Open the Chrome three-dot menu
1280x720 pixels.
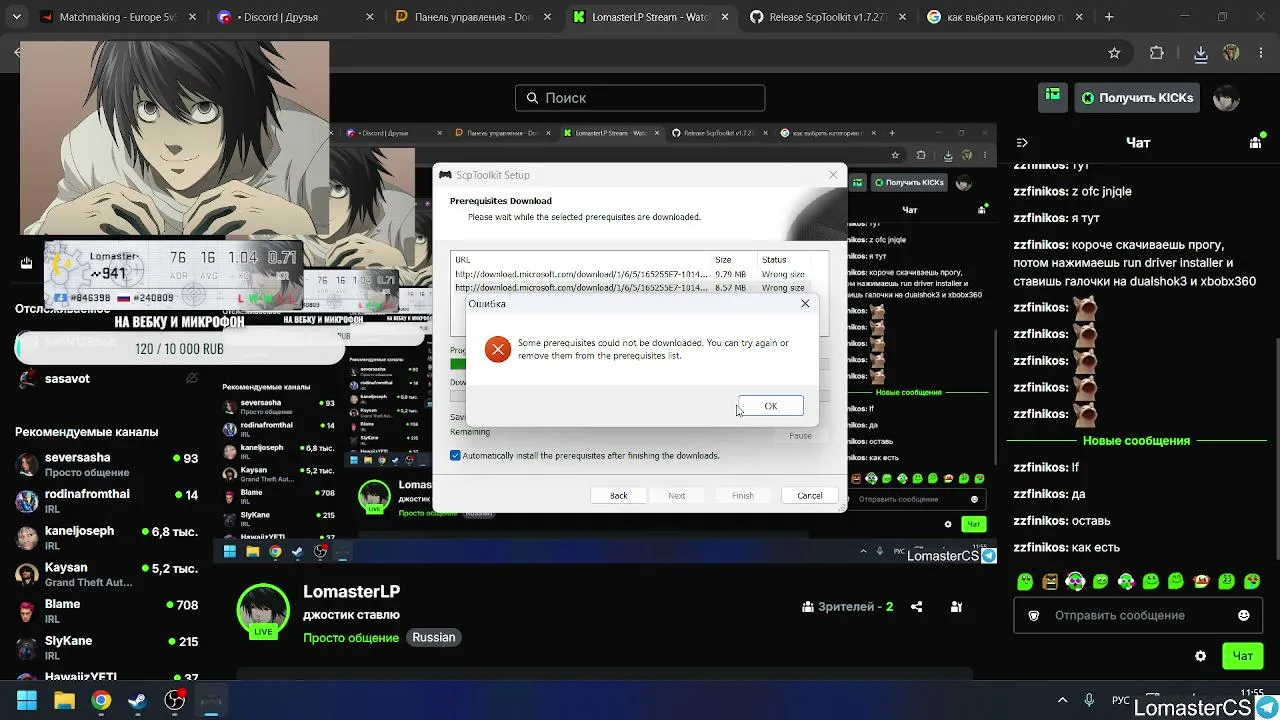coord(1262,53)
